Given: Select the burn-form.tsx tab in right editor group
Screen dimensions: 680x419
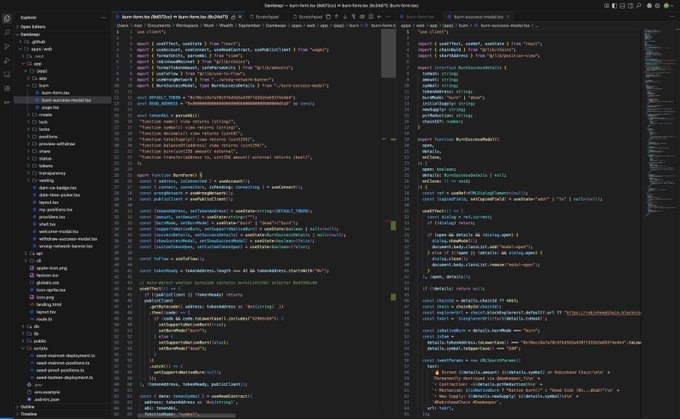Looking at the screenshot, I should (x=420, y=17).
